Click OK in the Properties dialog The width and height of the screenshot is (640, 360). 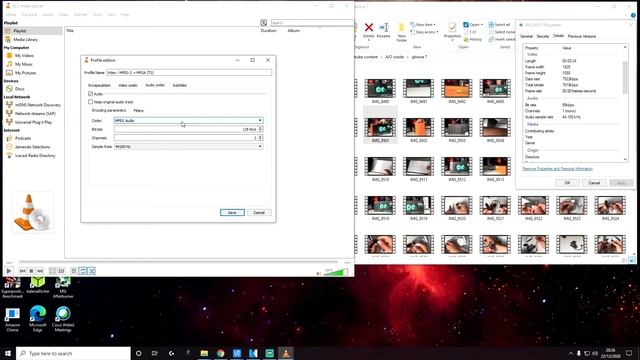[x=567, y=183]
